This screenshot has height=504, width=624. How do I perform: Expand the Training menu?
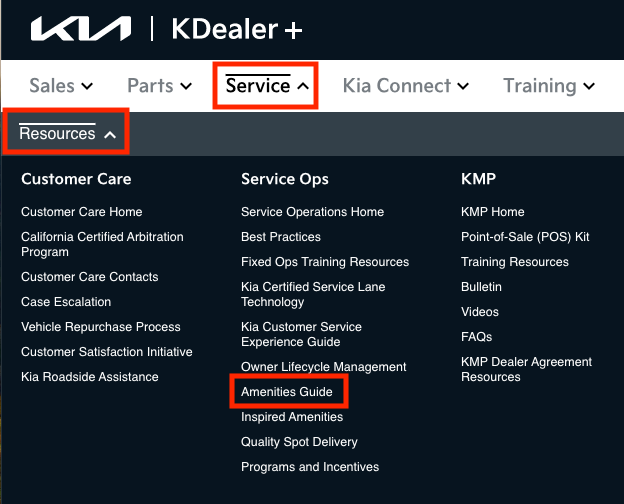pyautogui.click(x=548, y=86)
